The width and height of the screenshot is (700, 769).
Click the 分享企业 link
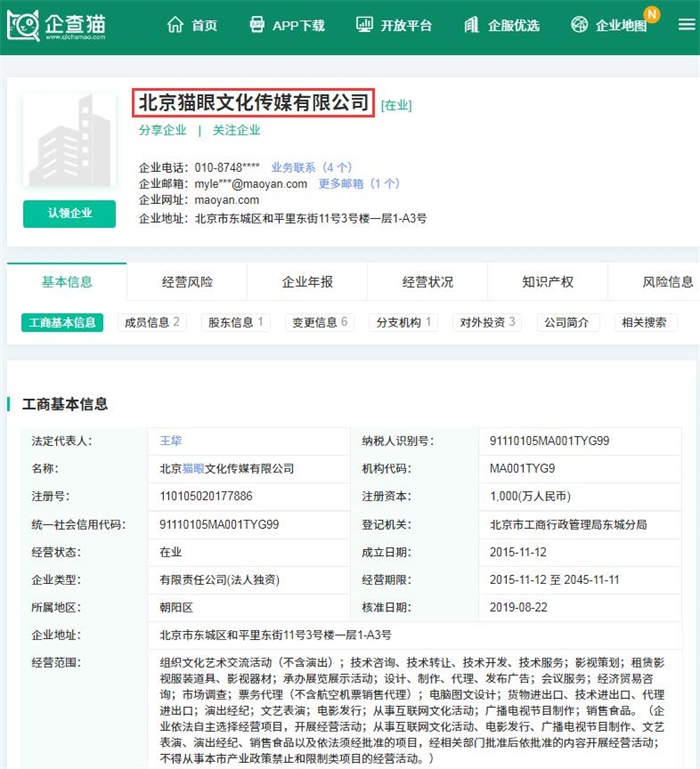click(163, 130)
